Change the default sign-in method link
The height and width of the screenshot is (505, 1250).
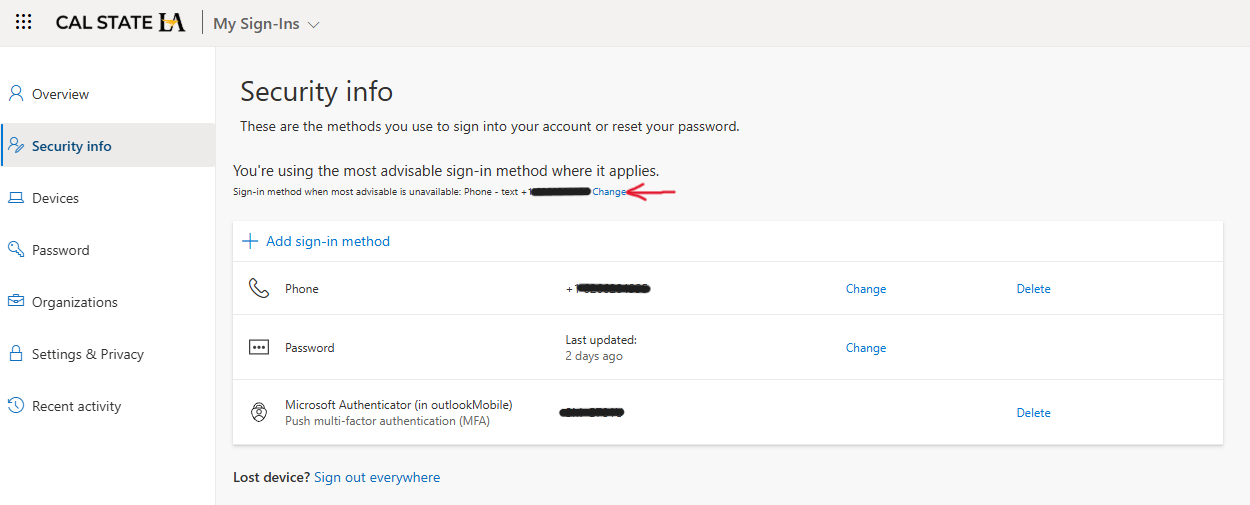pos(609,192)
